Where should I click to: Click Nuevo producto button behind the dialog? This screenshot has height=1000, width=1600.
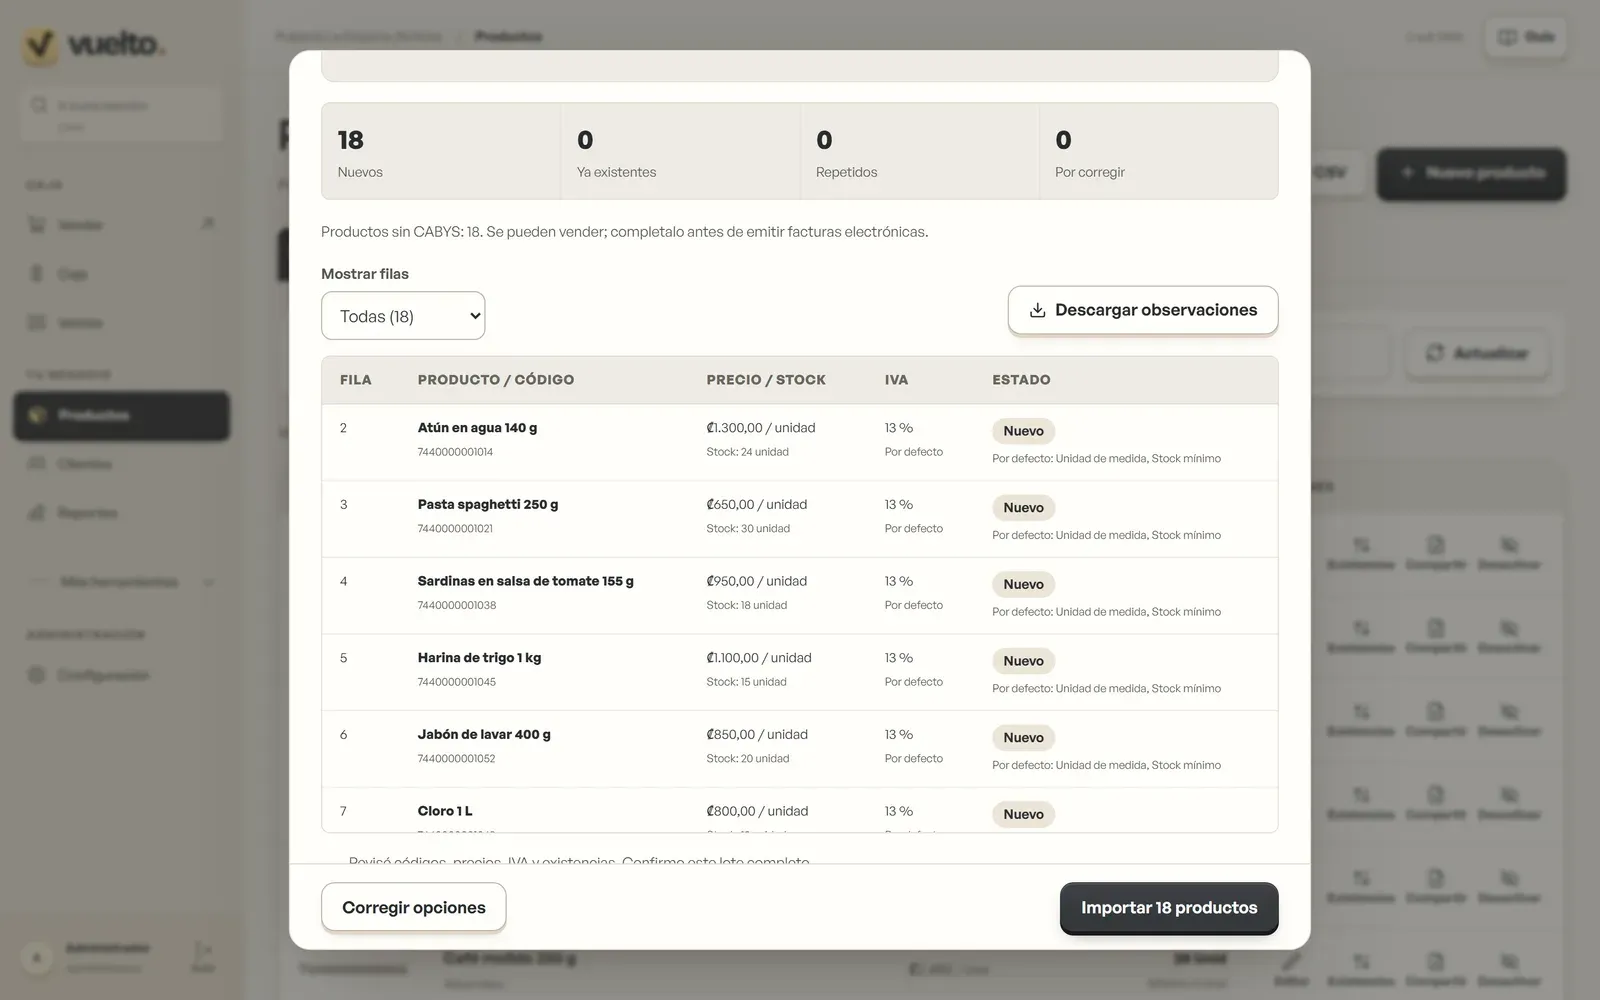[x=1471, y=173]
